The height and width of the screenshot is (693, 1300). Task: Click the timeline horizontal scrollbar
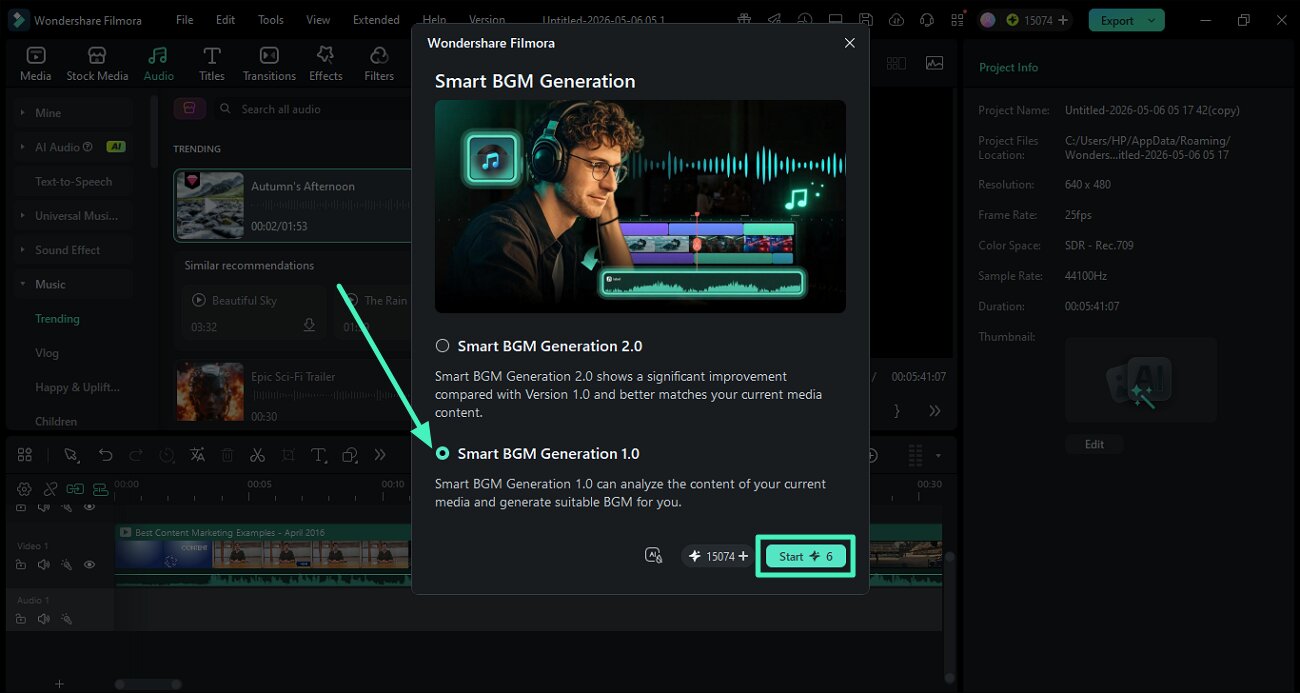(x=148, y=684)
